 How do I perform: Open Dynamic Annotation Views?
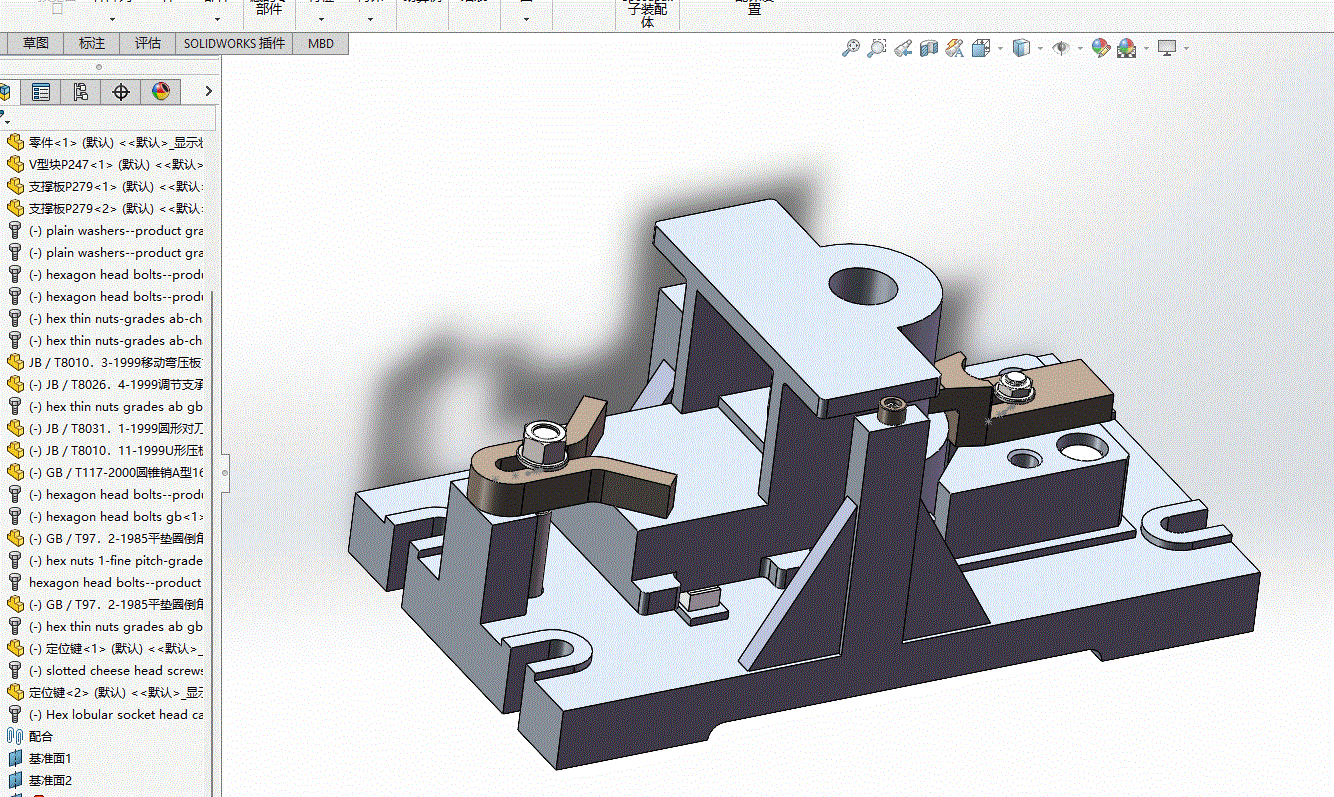click(x=955, y=47)
